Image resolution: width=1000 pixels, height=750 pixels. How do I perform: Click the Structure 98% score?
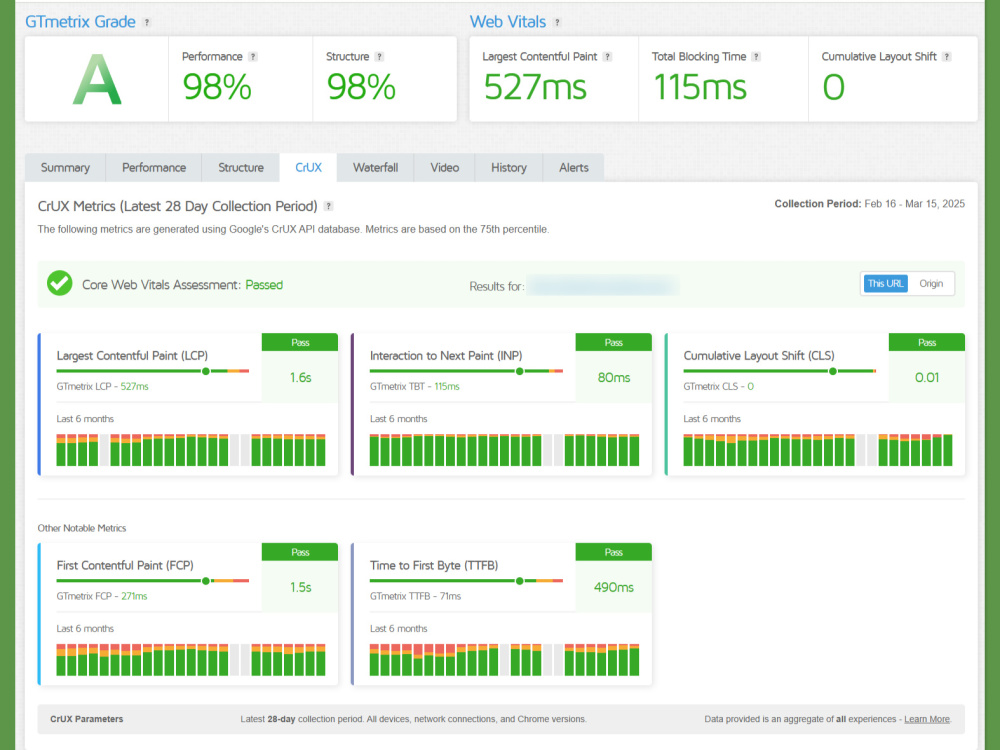[361, 87]
